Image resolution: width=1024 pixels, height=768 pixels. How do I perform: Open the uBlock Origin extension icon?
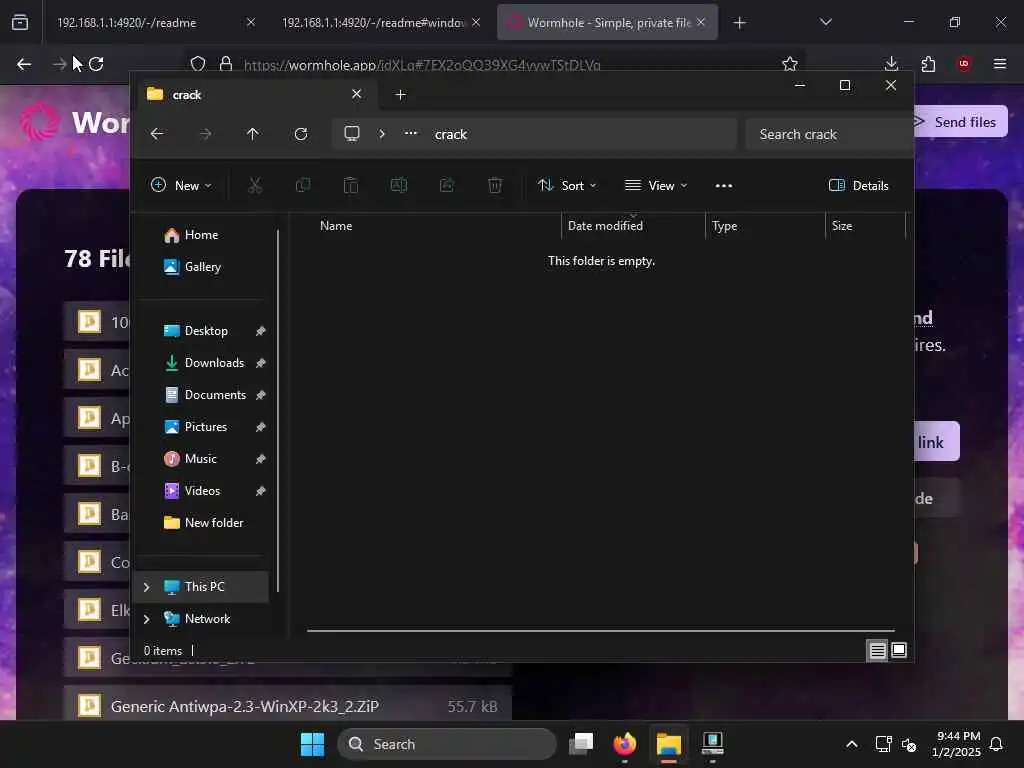[x=964, y=64]
